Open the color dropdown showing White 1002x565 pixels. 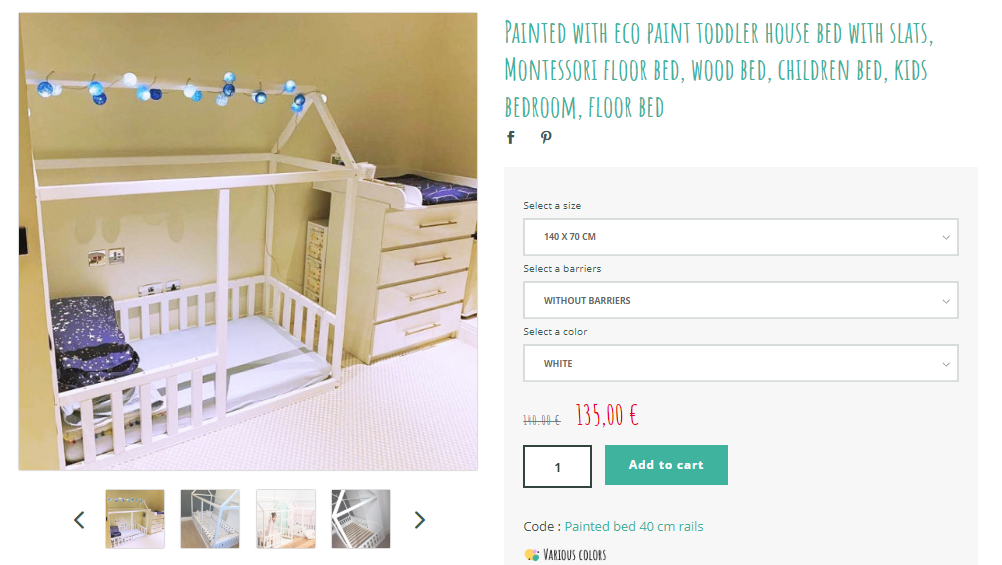(x=741, y=363)
